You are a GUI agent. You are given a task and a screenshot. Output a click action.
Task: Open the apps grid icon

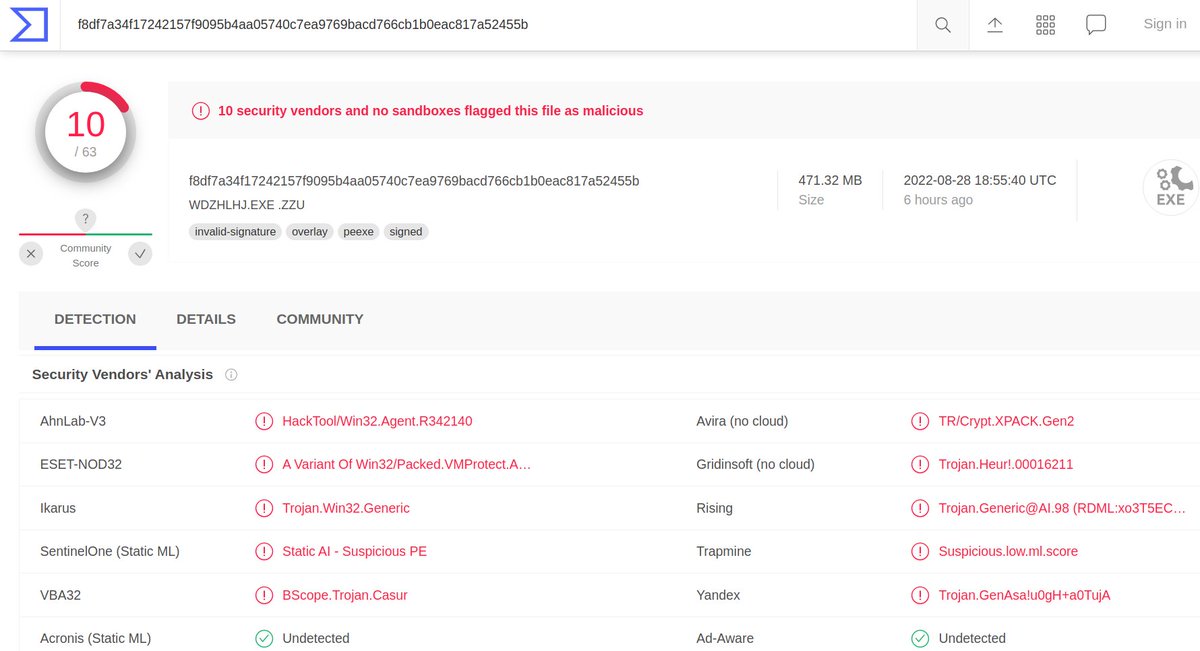(x=1046, y=25)
